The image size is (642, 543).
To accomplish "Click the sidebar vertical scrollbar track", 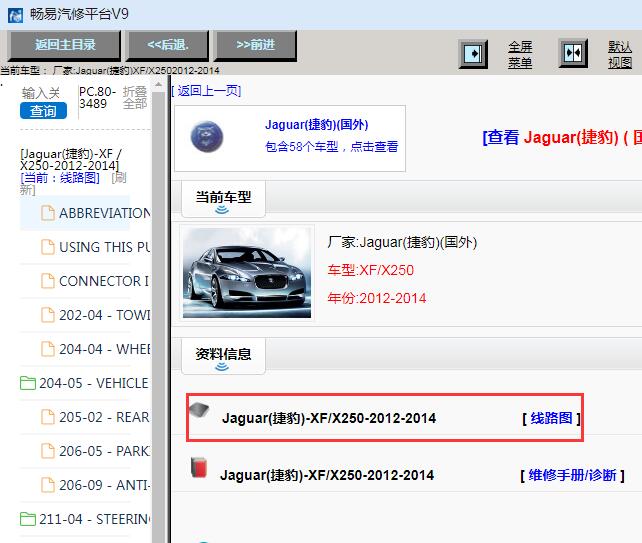I will point(158,317).
